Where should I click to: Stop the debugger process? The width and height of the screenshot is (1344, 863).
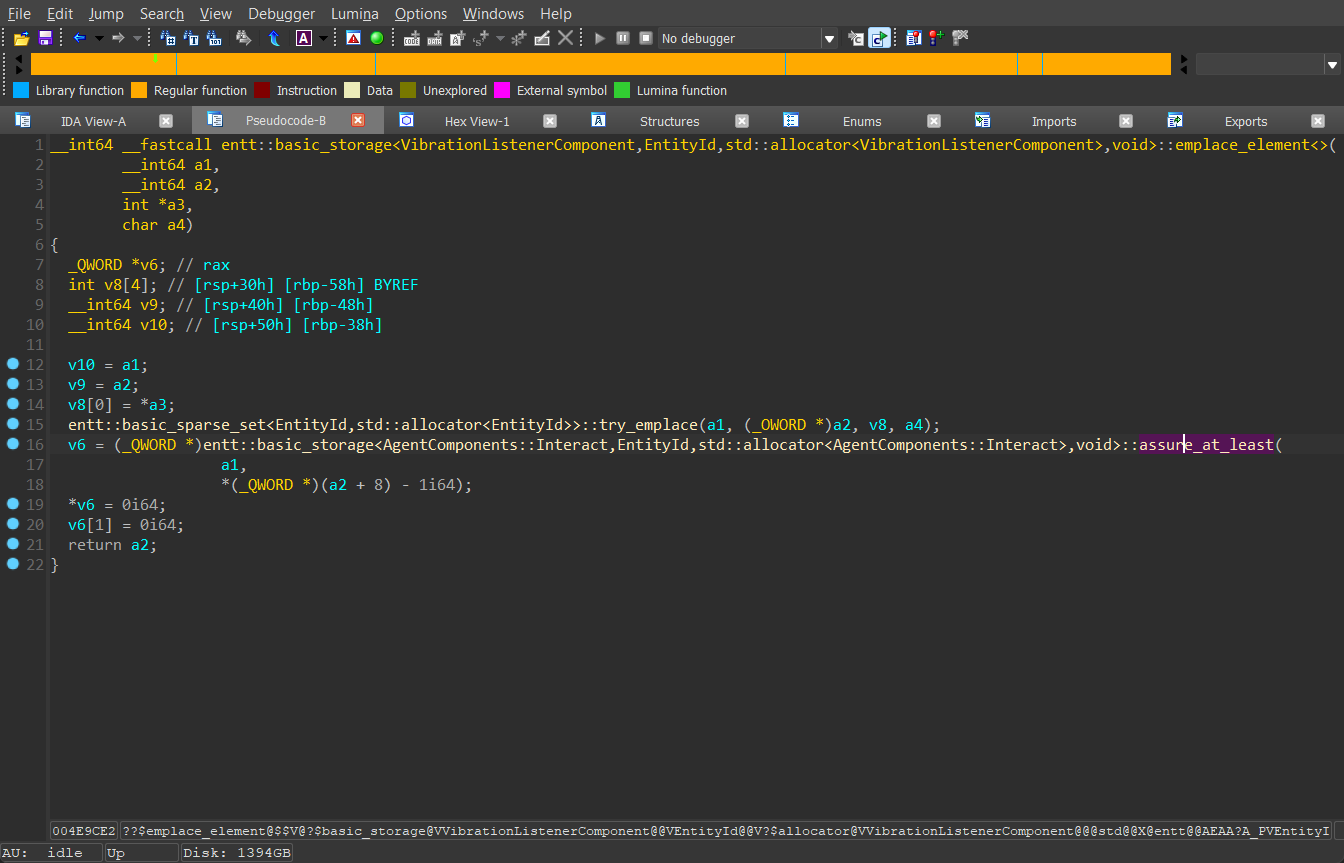click(x=646, y=38)
